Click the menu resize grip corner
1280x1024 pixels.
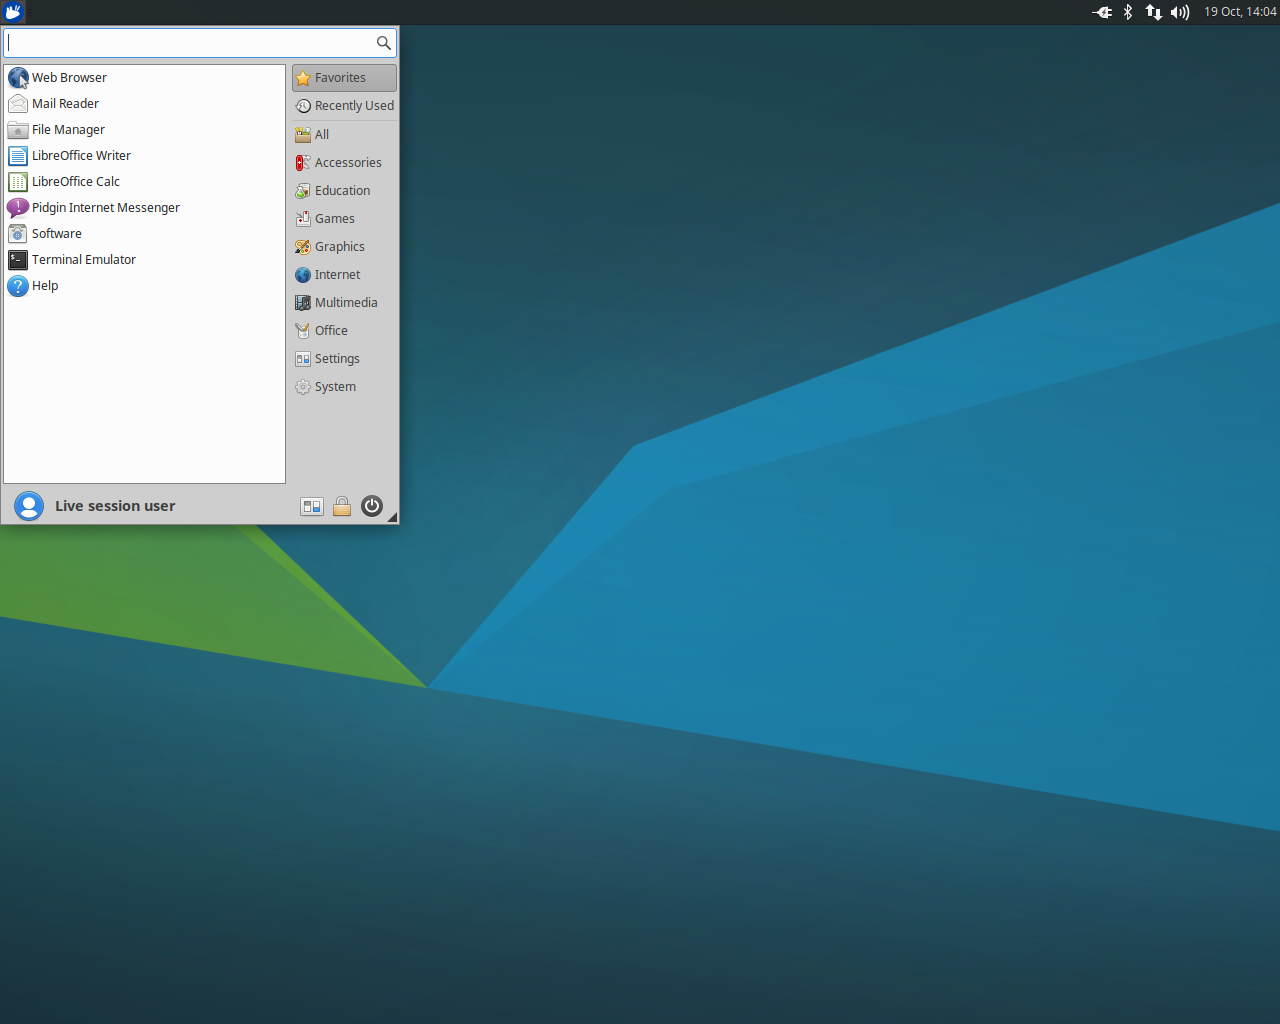point(392,517)
